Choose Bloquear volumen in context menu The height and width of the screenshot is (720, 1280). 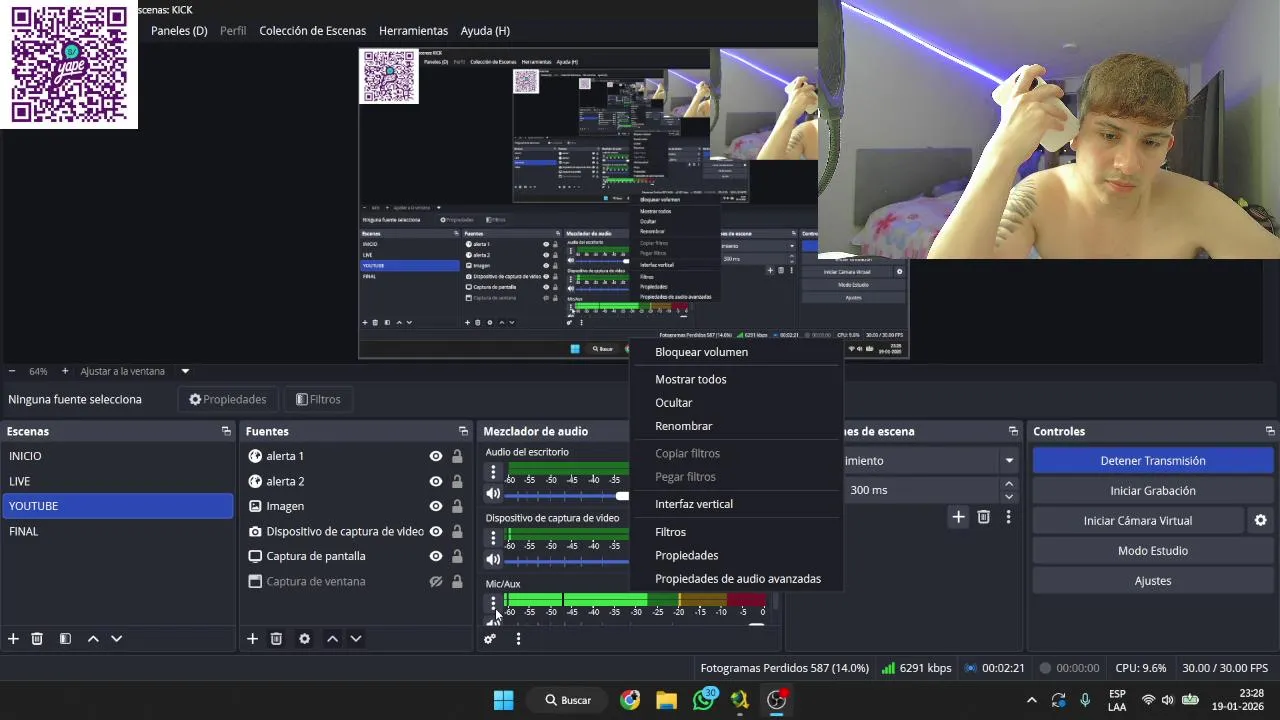click(737, 352)
